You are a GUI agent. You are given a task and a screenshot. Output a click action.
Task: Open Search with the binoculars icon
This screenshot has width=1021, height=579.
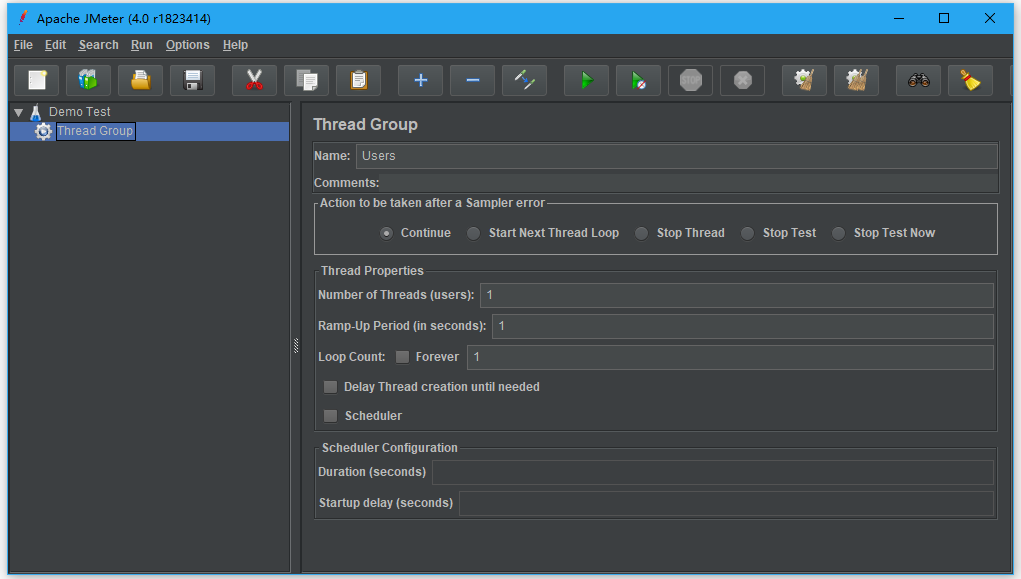[x=918, y=81]
